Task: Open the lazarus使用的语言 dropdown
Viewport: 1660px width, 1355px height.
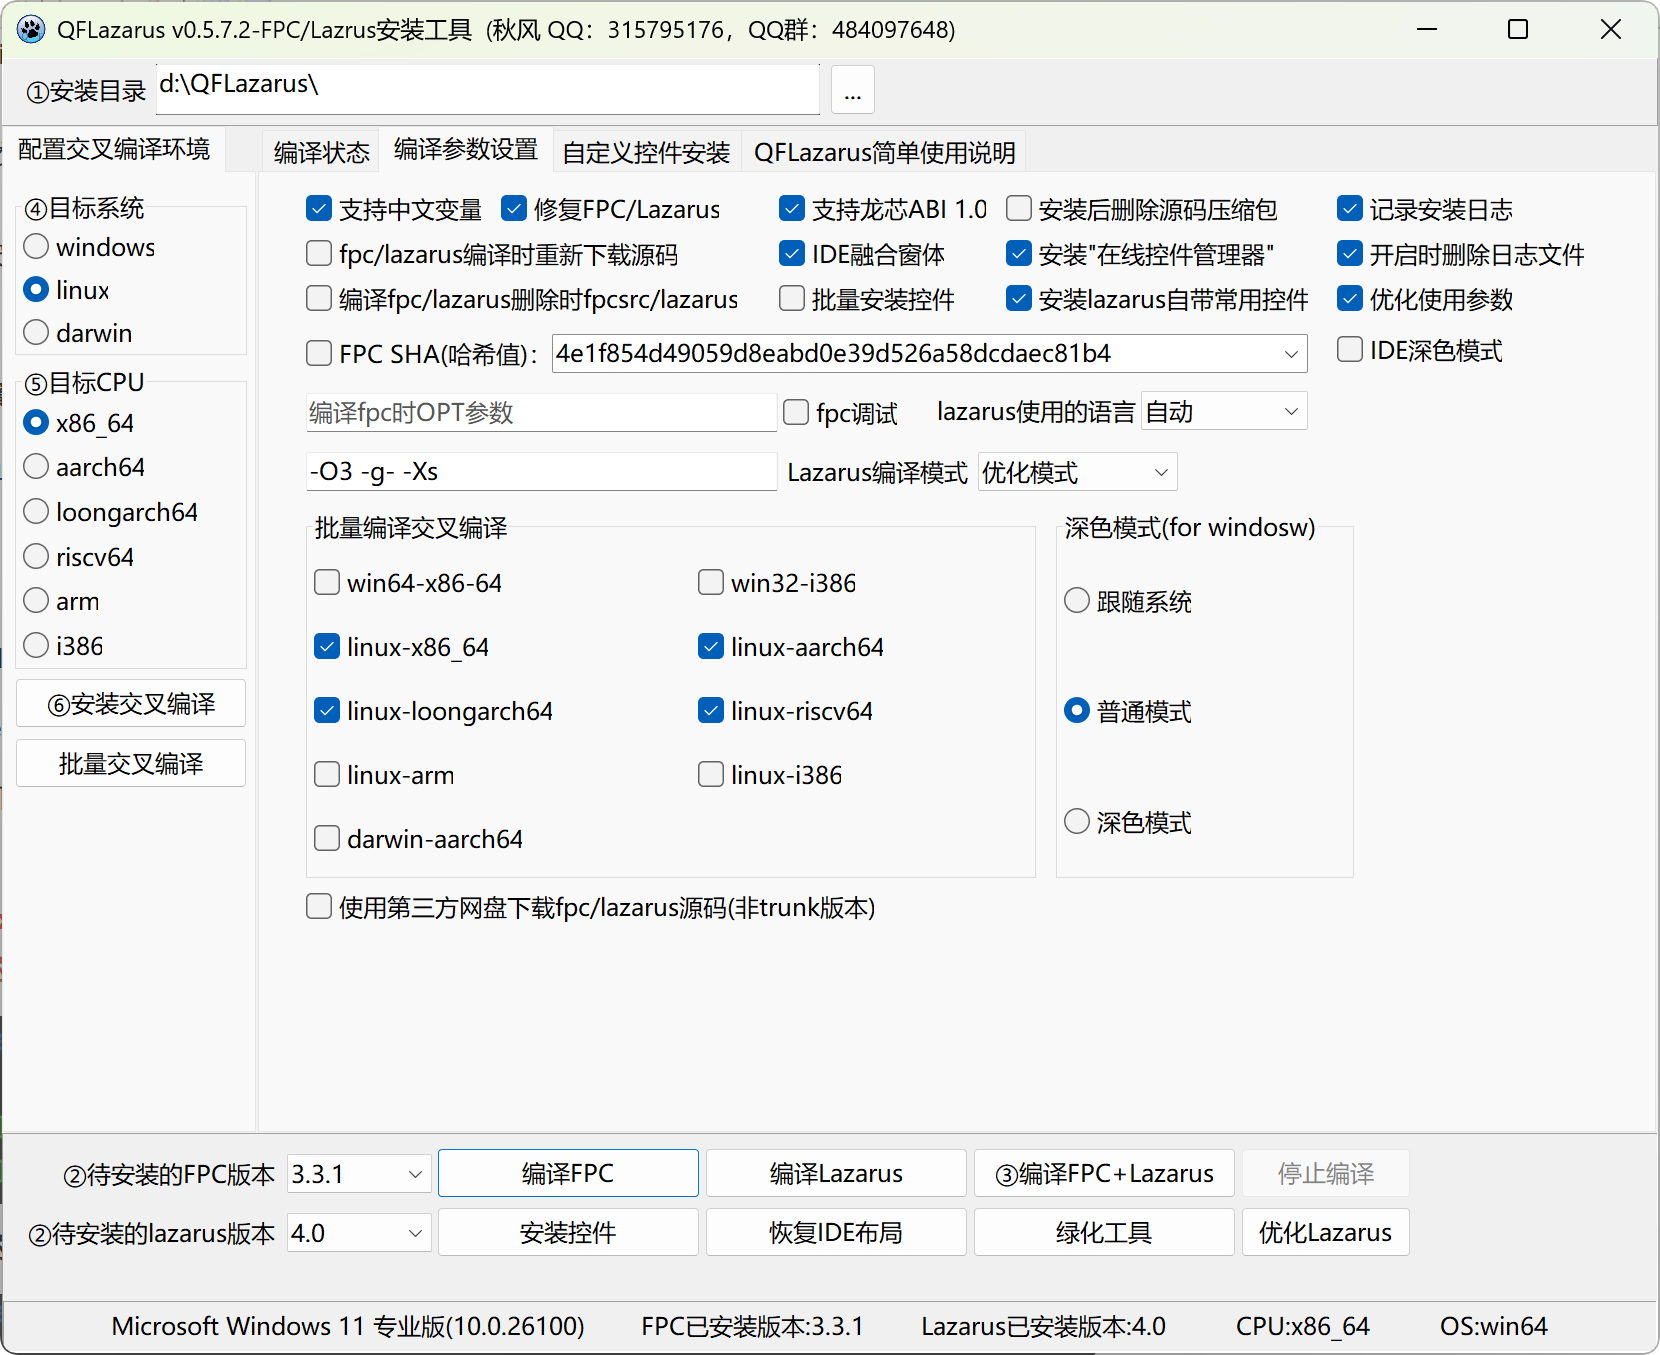Action: (x=1224, y=412)
